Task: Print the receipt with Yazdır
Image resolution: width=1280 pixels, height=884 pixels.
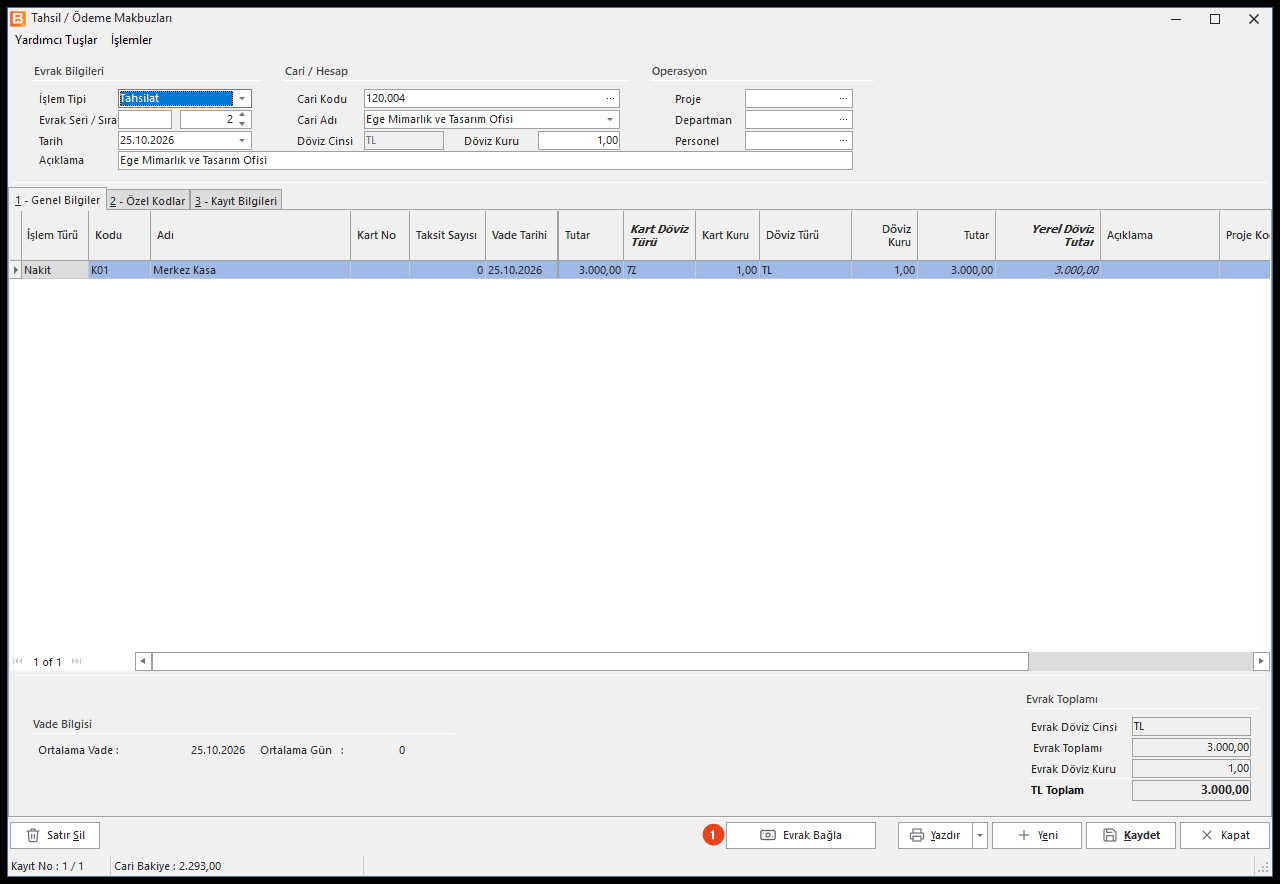Action: (935, 835)
